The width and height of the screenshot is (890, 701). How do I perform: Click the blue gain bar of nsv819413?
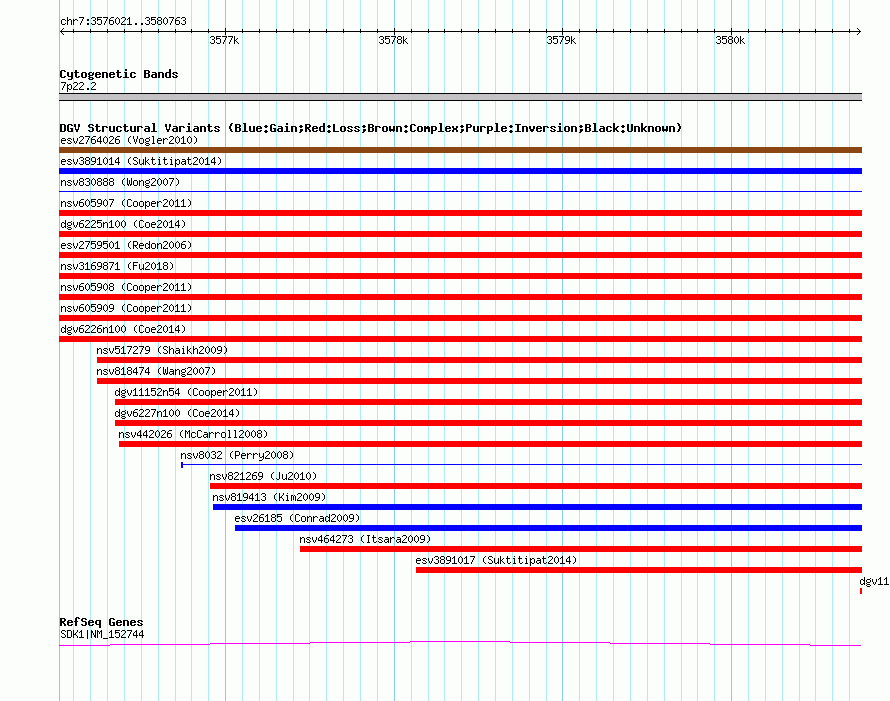tap(538, 507)
